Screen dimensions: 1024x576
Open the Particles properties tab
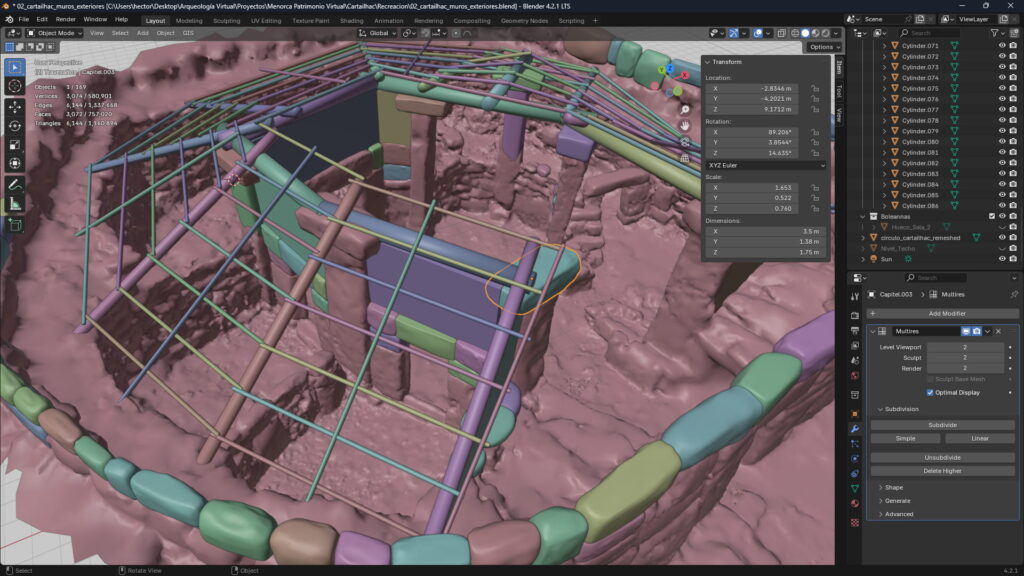pos(855,443)
